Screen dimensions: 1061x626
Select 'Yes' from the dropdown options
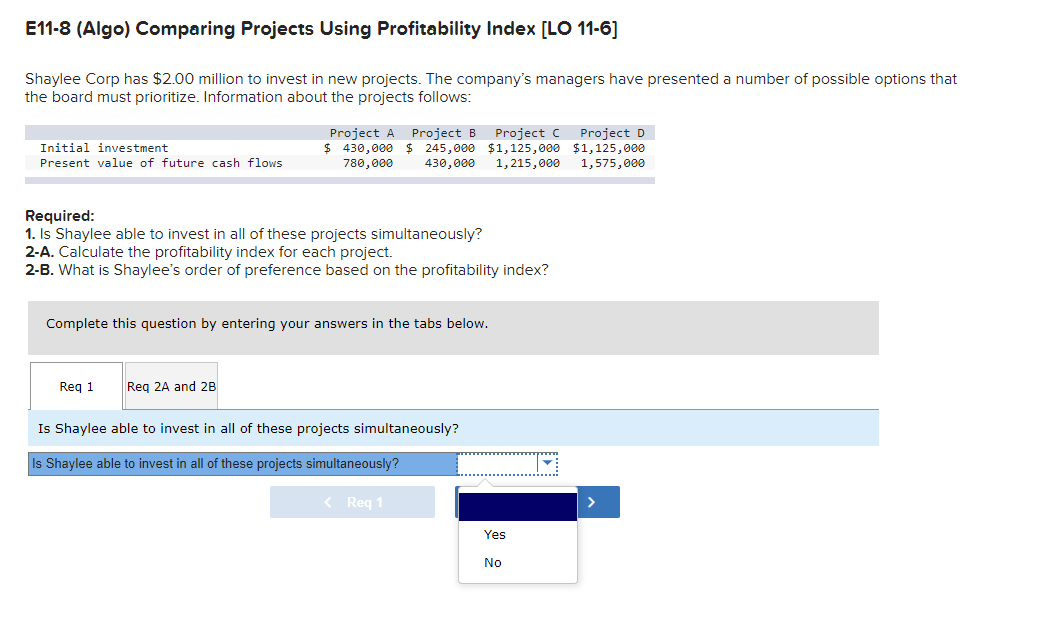point(494,534)
